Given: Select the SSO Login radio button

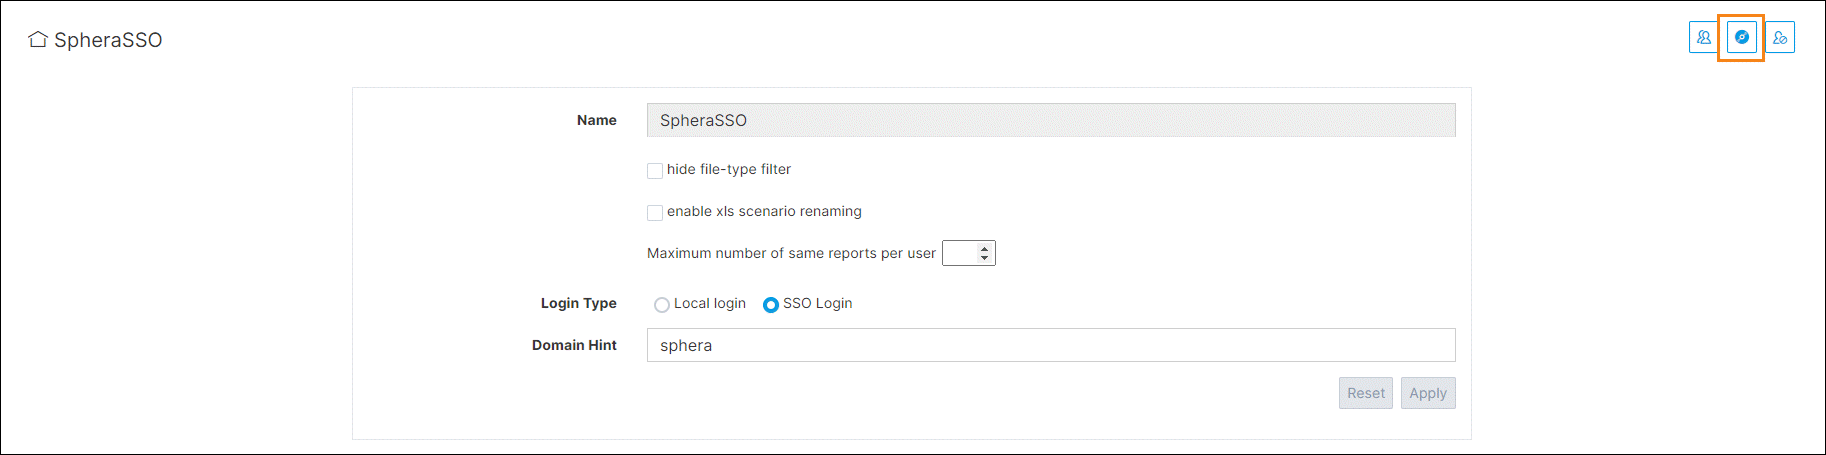Looking at the screenshot, I should [x=771, y=305].
